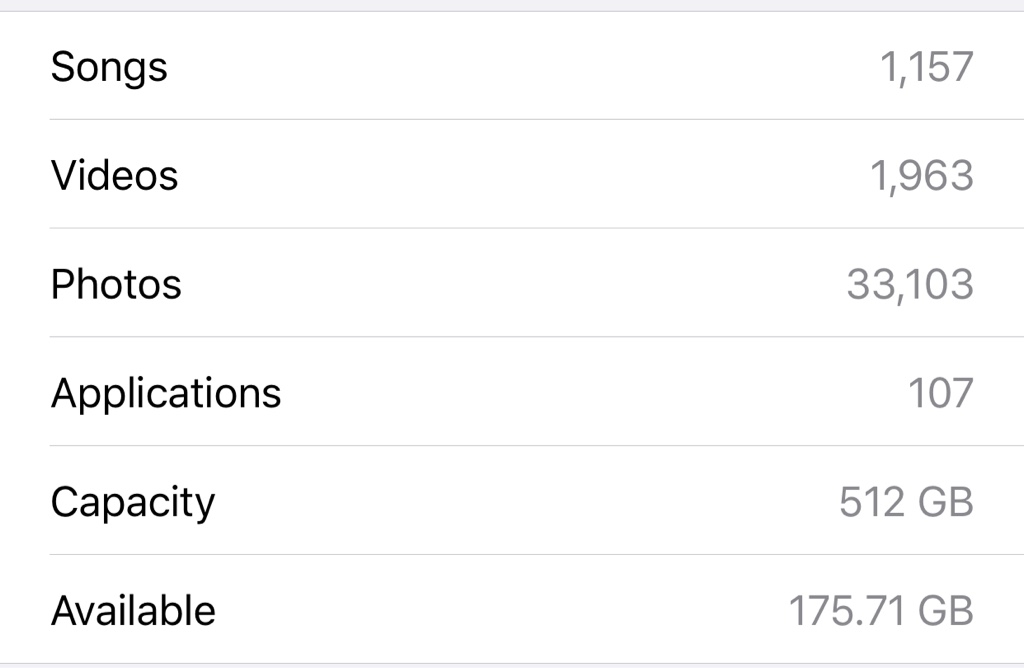Click the empty middle of Videos row
The height and width of the screenshot is (668, 1024).
[x=522, y=174]
